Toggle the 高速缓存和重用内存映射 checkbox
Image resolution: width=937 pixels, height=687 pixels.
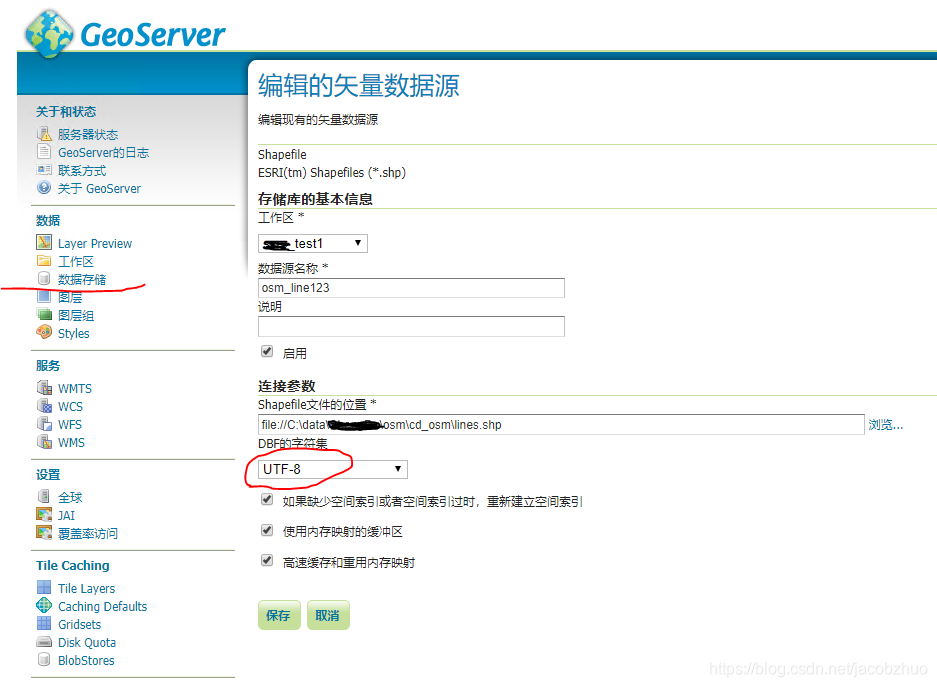[x=267, y=561]
